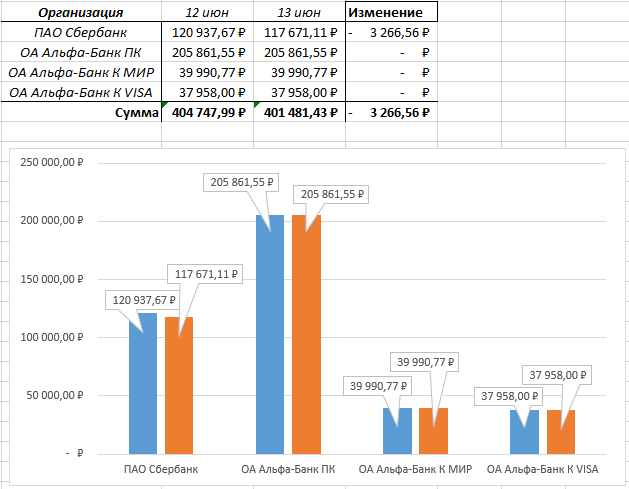Viewport: 629px width, 489px height.
Task: Click the 'ОА Альфа-Банк К МИР' table cell
Action: [81, 72]
